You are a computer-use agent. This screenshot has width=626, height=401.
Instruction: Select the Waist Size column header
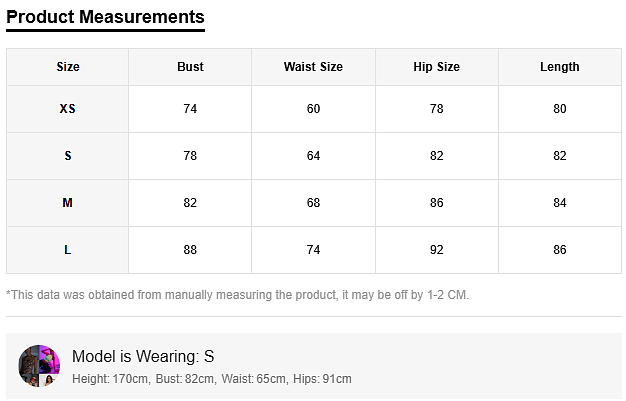click(313, 67)
